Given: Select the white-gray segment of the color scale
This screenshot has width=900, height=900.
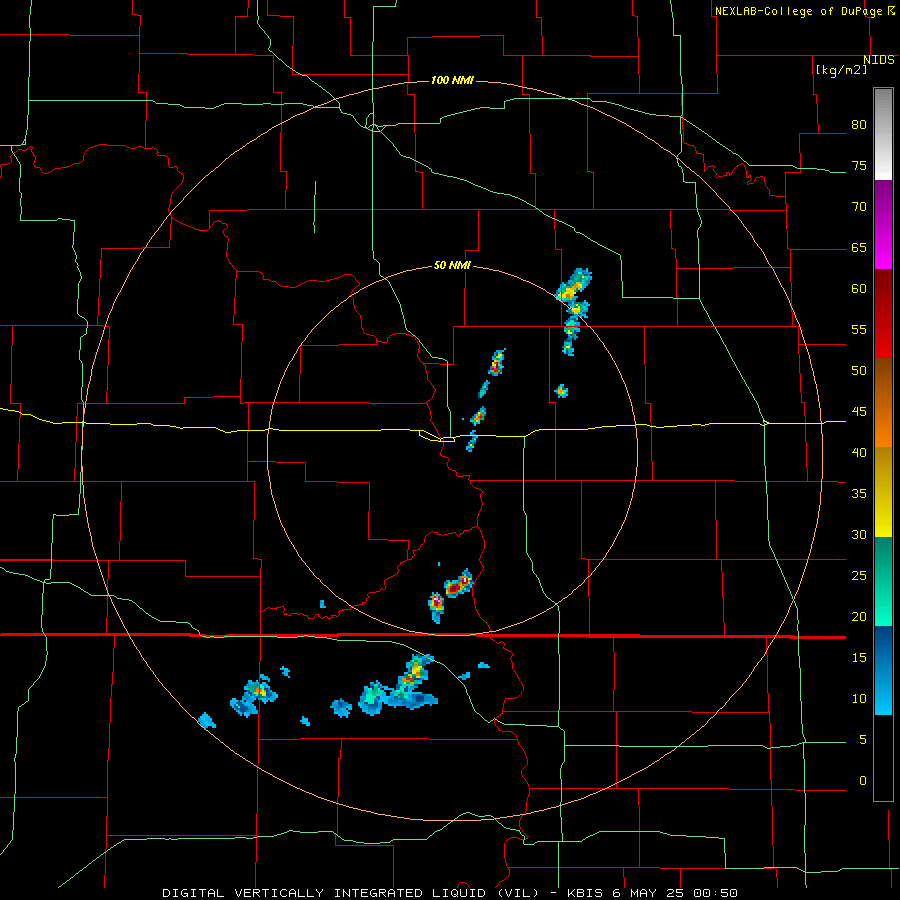Looking at the screenshot, I should click(x=883, y=134).
